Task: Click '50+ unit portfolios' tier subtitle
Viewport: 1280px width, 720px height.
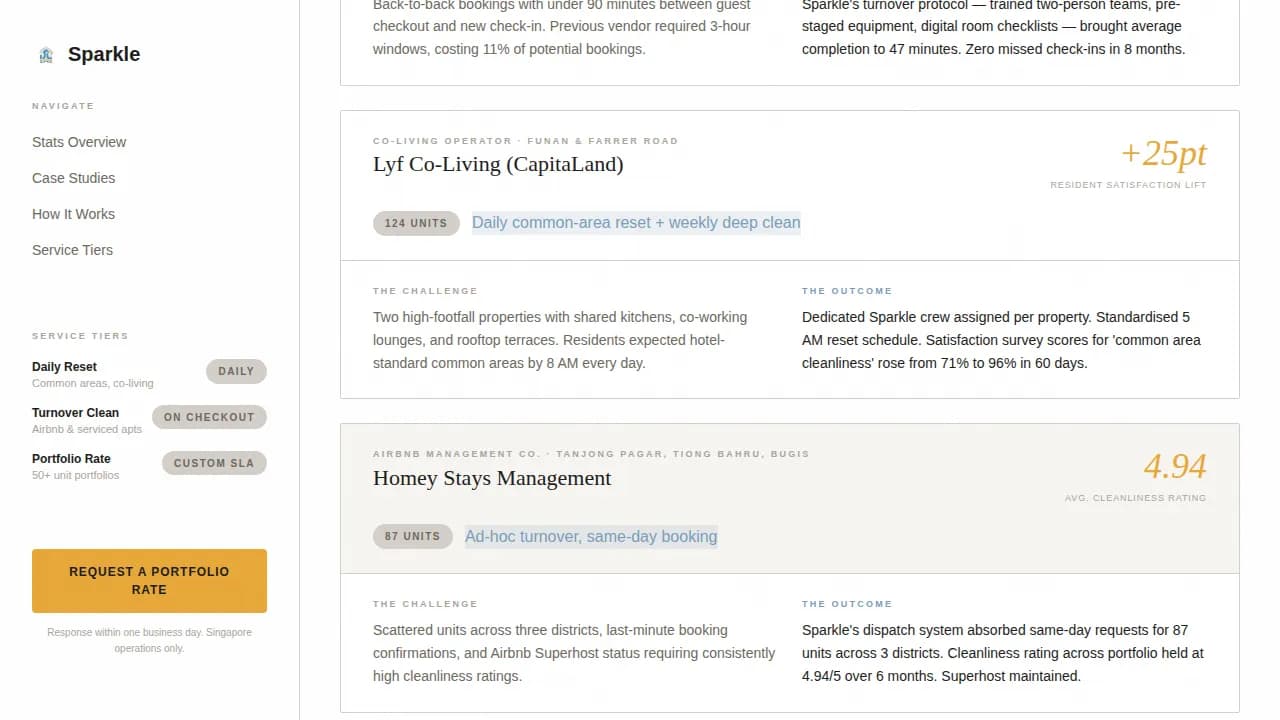Action: pos(75,475)
